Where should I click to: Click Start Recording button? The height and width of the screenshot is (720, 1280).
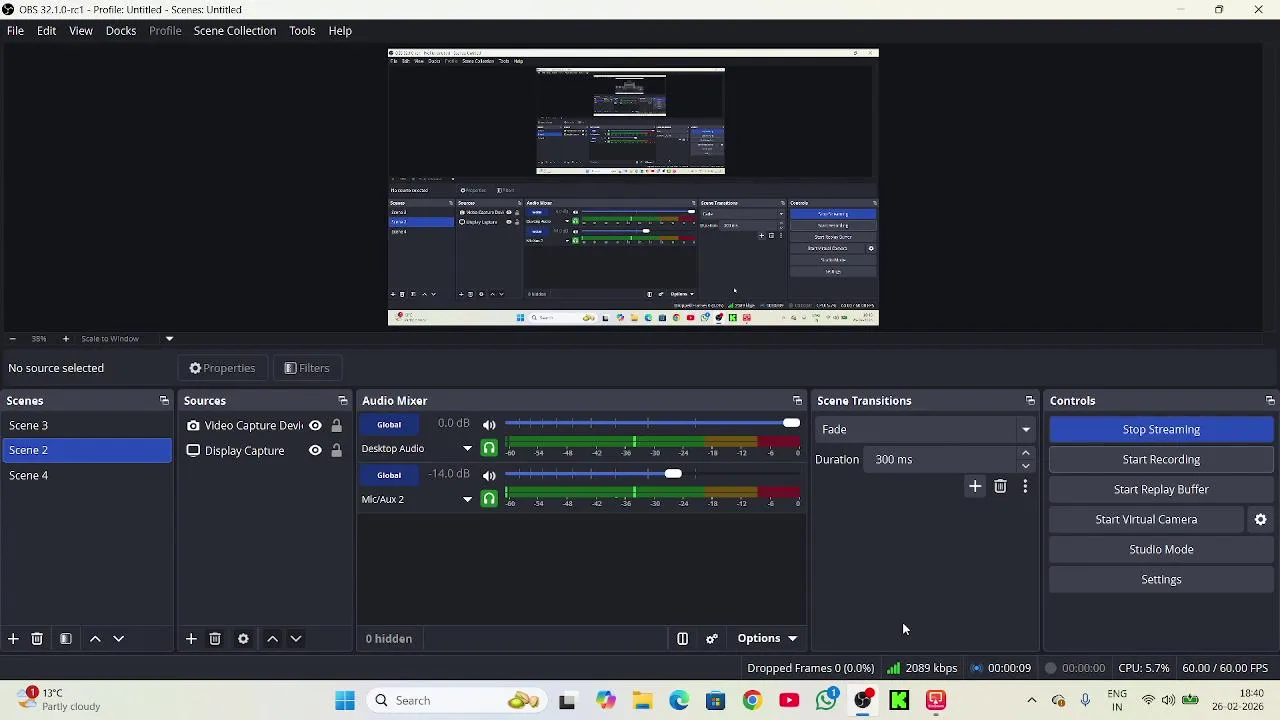point(1161,459)
